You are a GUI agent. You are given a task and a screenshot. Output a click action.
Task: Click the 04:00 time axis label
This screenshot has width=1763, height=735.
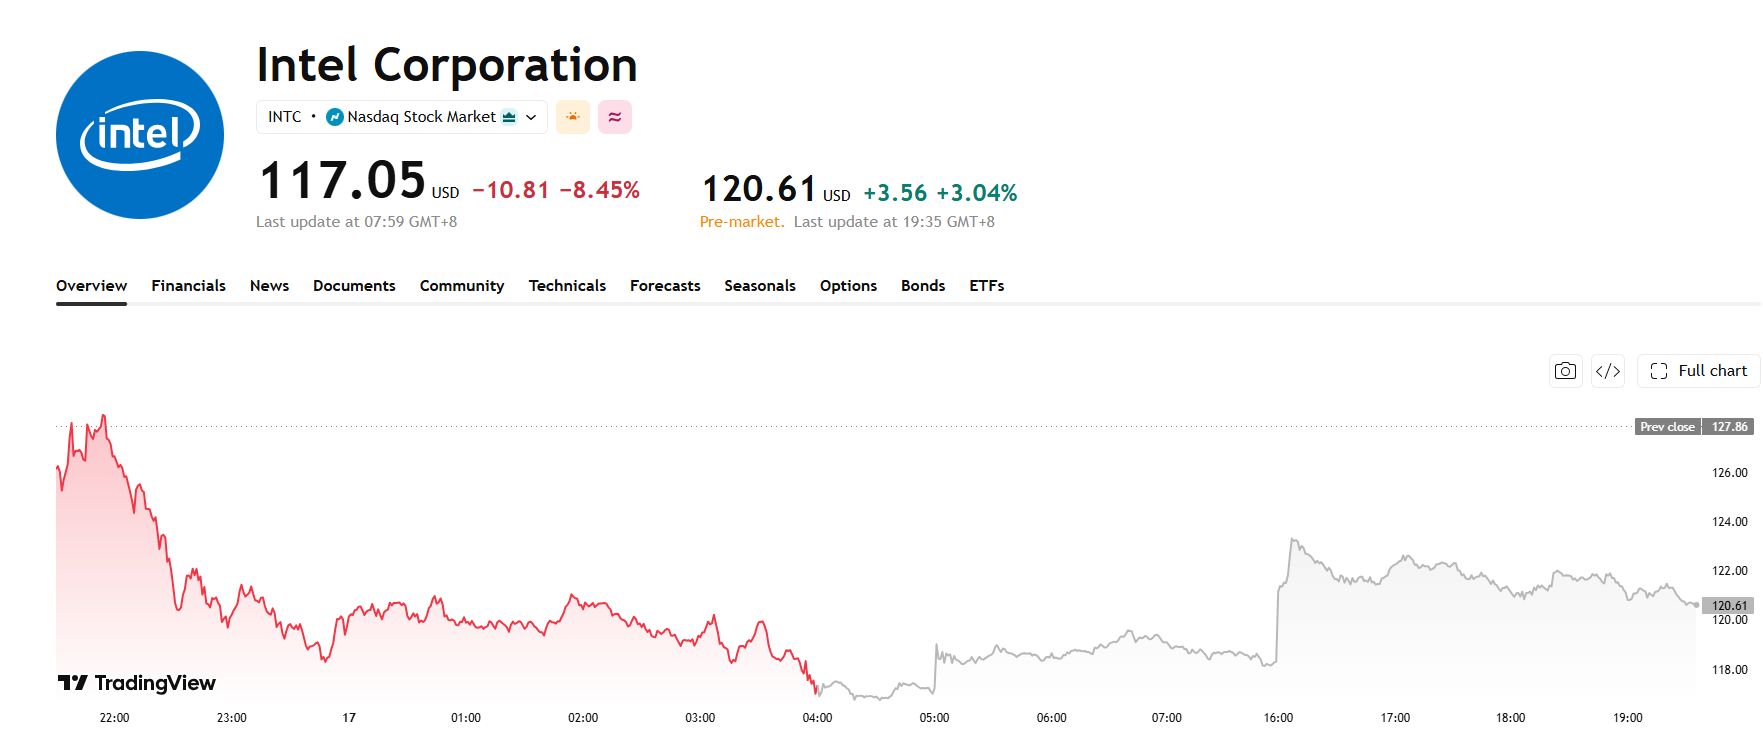pyautogui.click(x=818, y=718)
